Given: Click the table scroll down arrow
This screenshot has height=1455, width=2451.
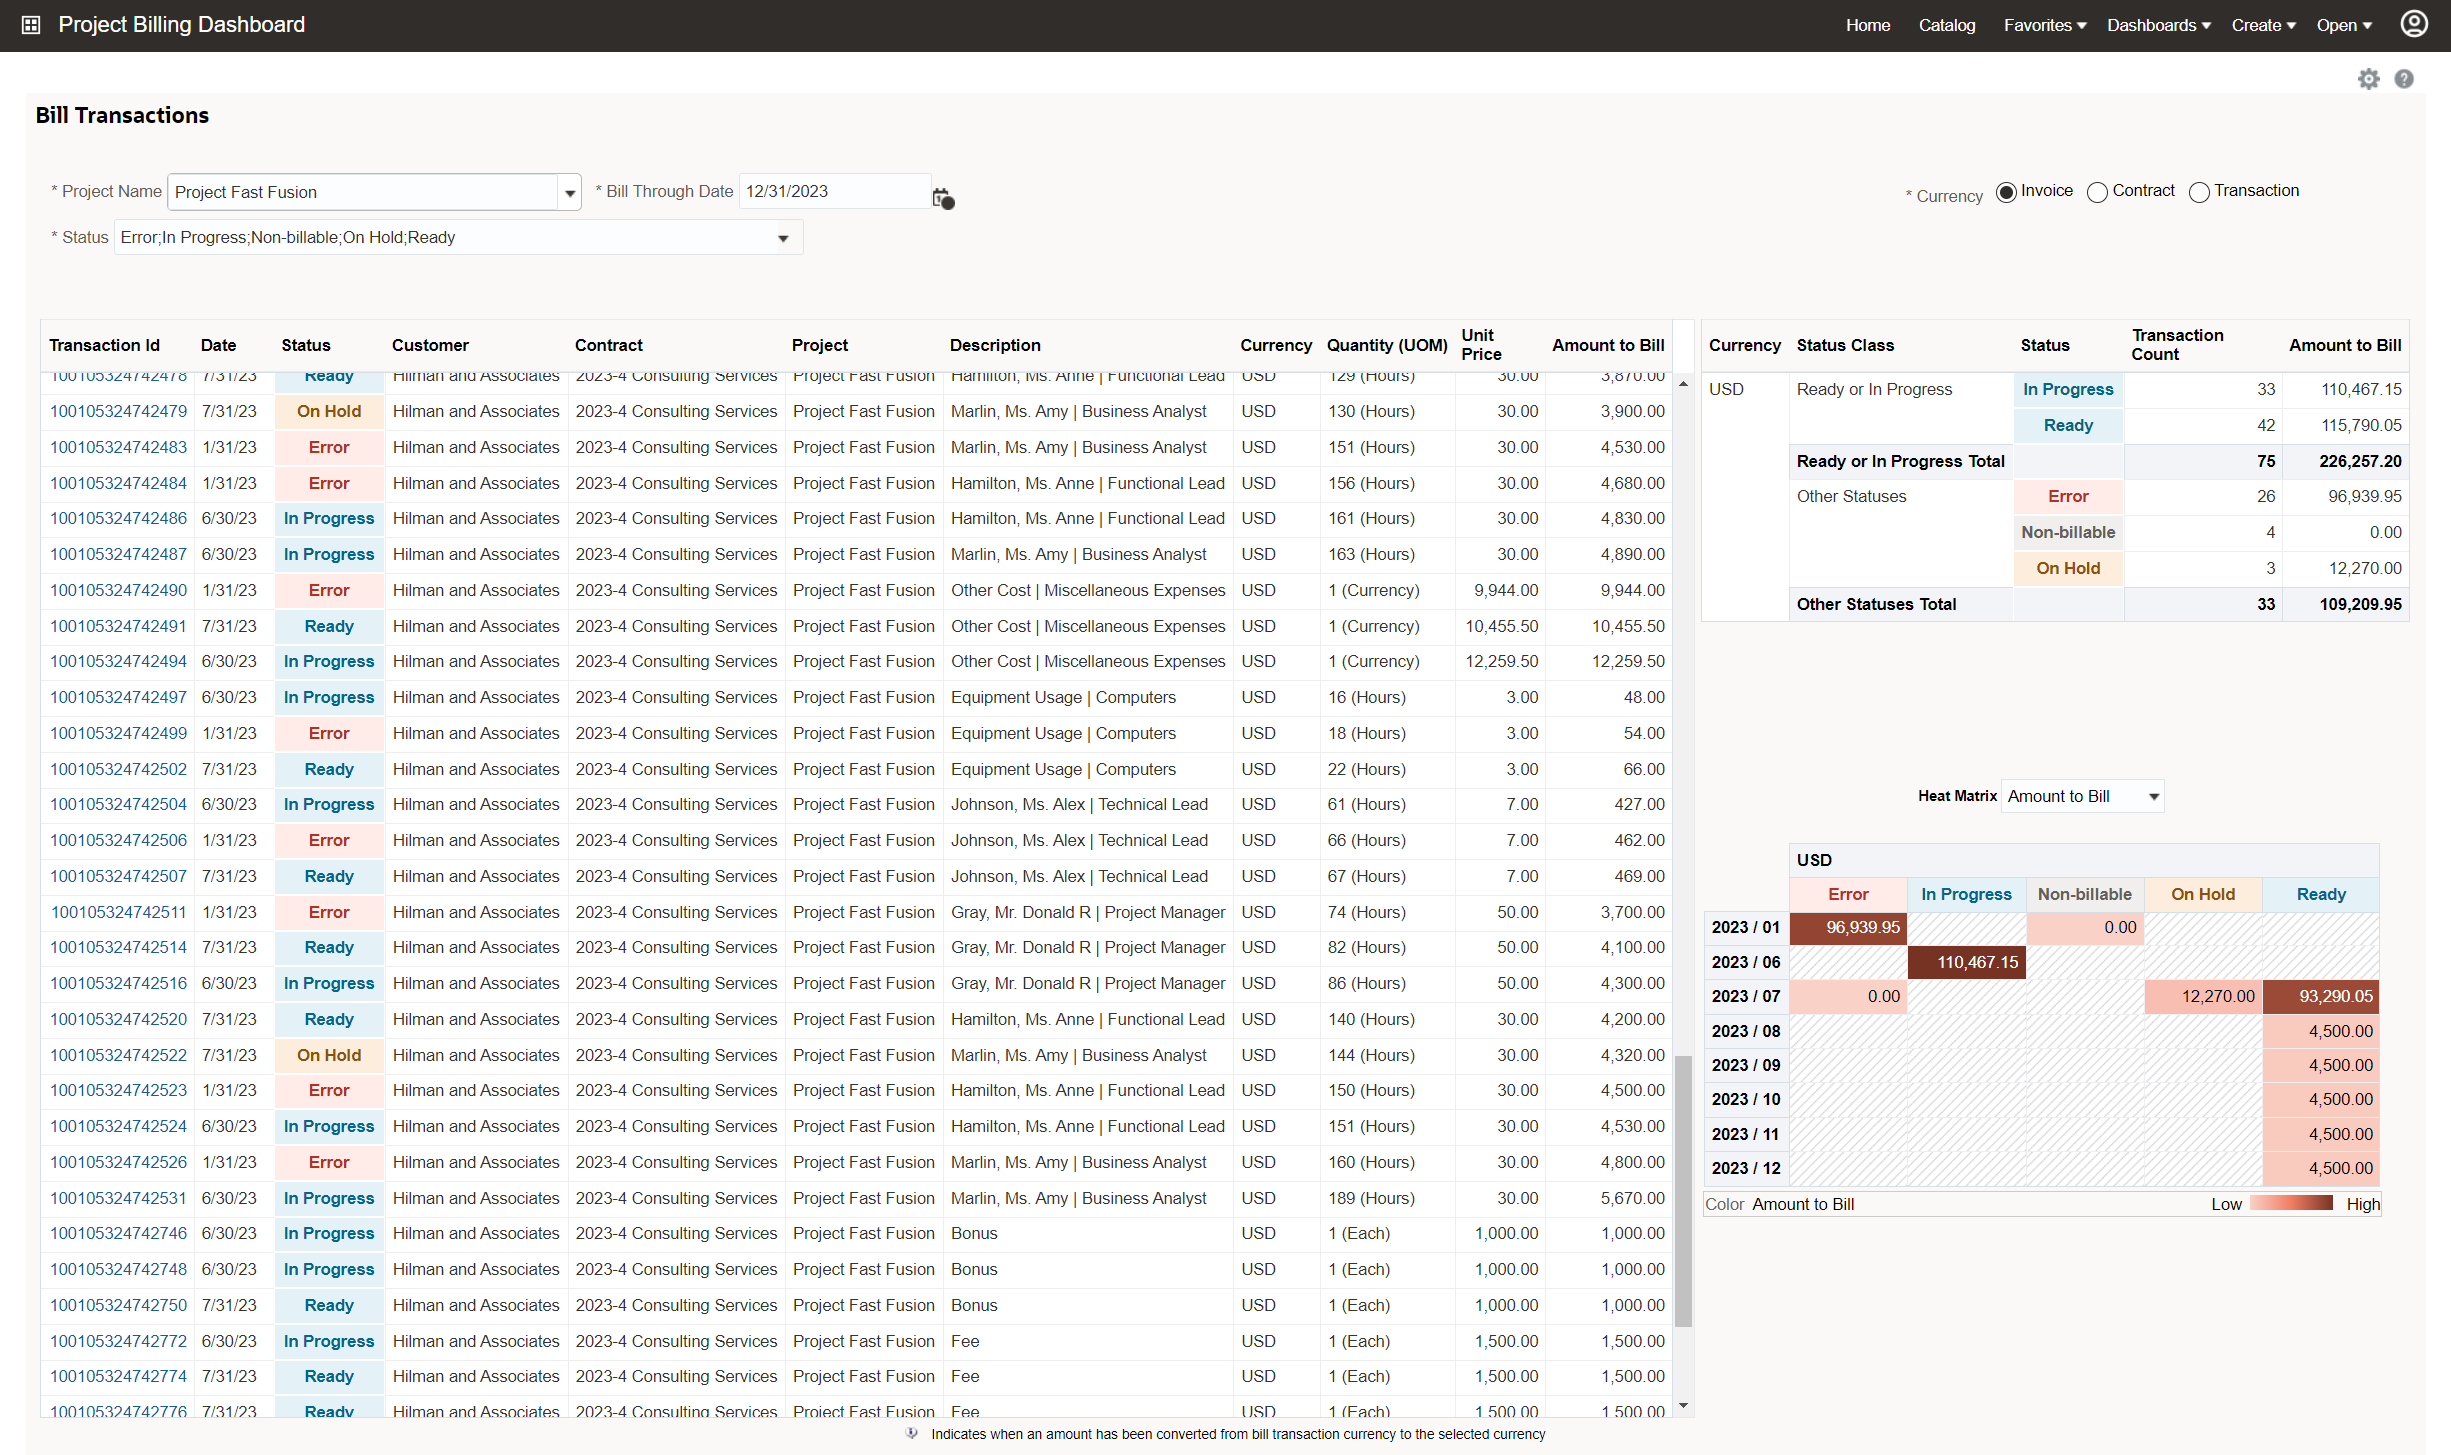Looking at the screenshot, I should coord(1683,1405).
